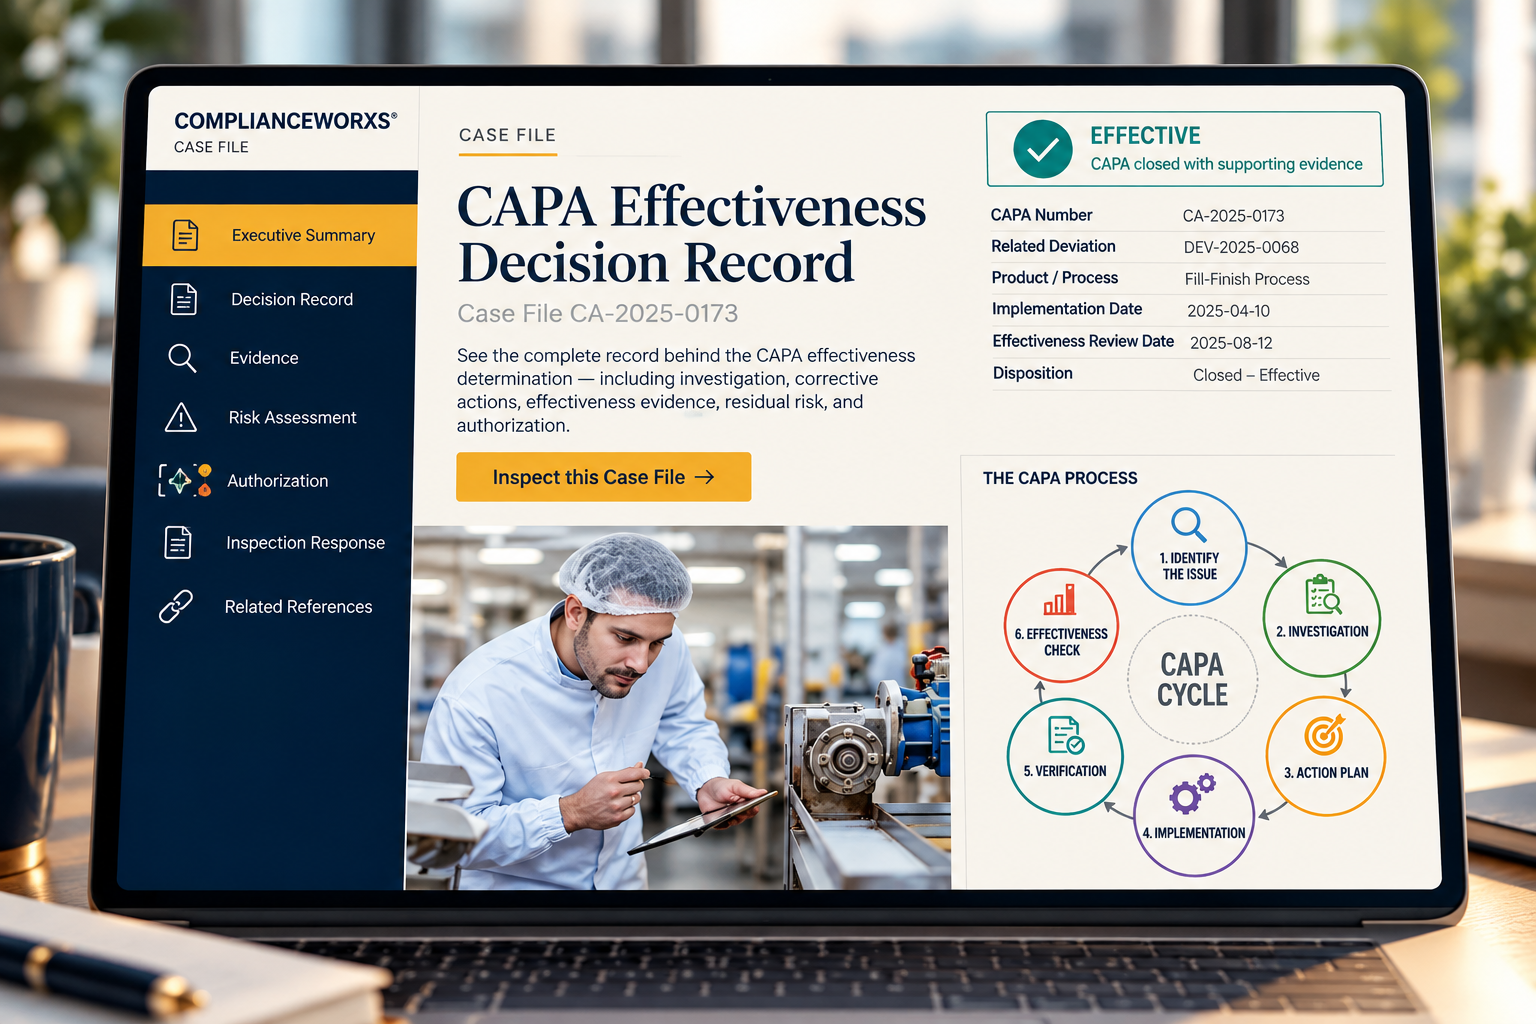Click the related deviation DEV-2025-0068
This screenshot has width=1536, height=1024.
pos(1241,247)
